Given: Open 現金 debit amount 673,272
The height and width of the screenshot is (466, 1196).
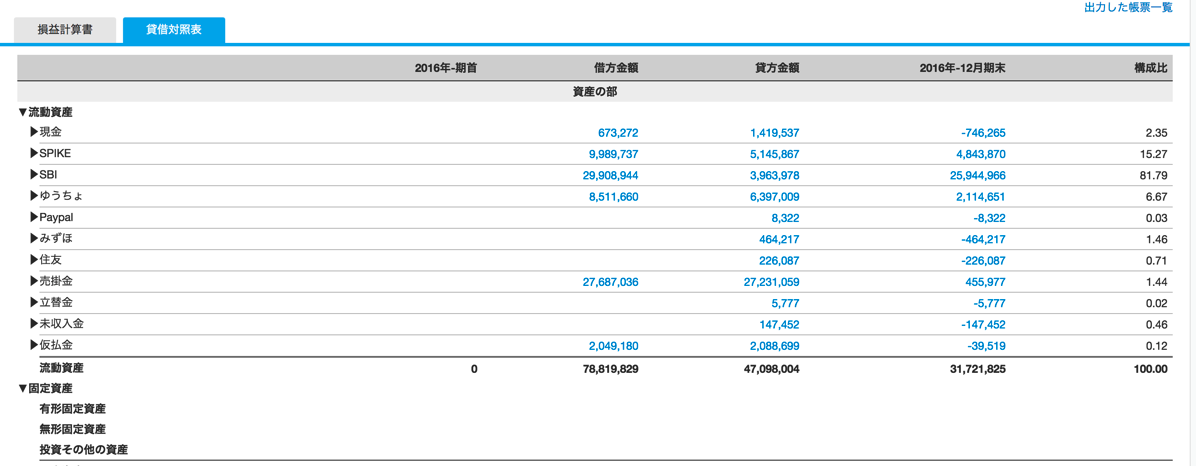Looking at the screenshot, I should coord(618,133).
